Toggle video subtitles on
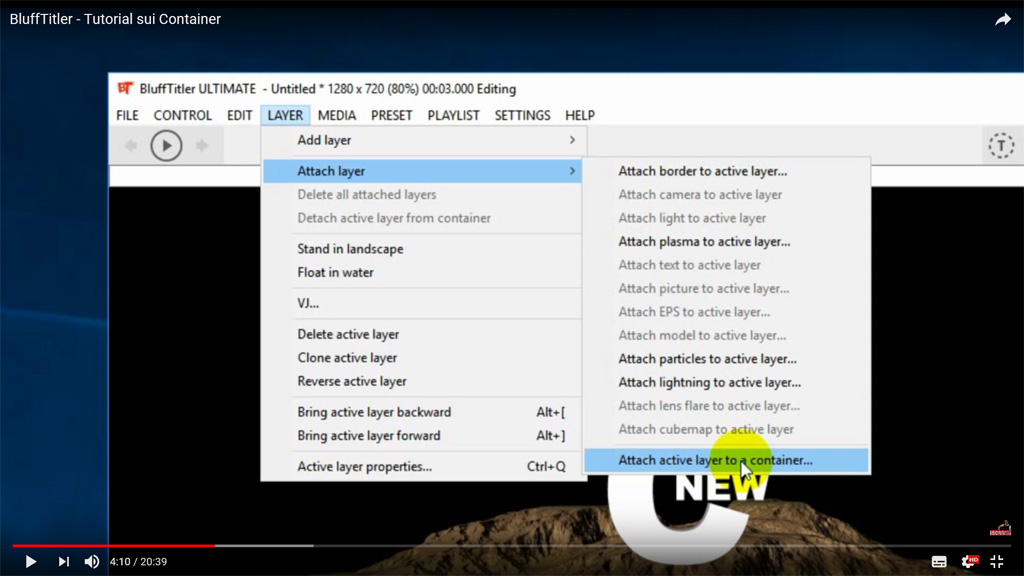 point(939,562)
